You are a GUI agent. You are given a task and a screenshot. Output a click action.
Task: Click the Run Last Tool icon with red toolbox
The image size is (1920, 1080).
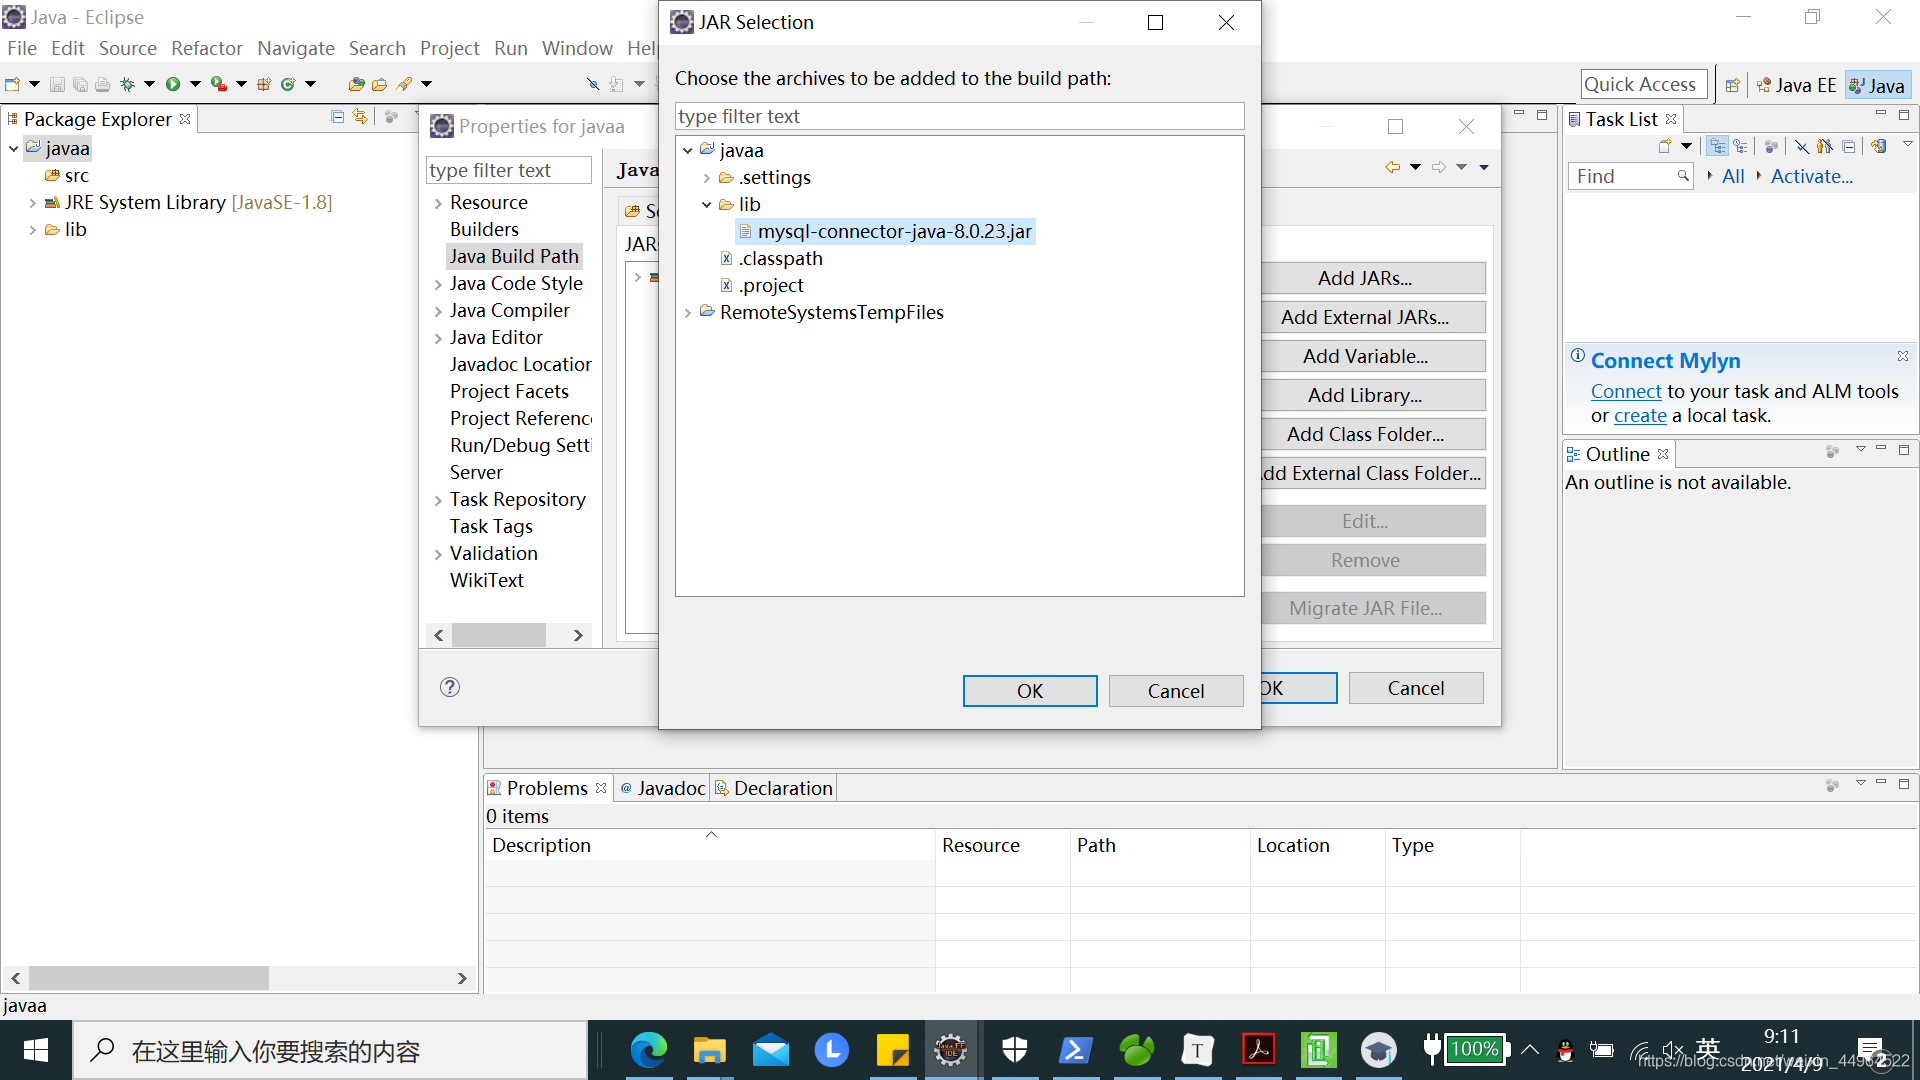click(218, 85)
